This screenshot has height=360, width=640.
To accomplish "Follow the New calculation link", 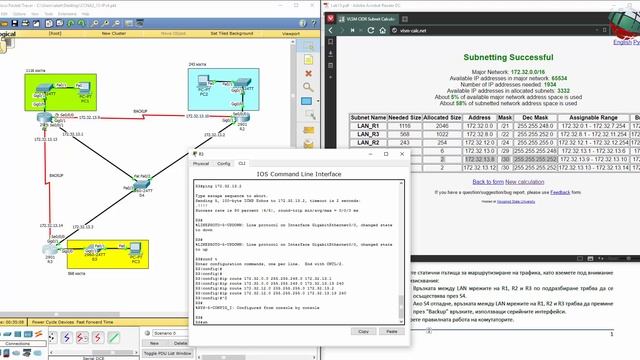I will pos(524,182).
